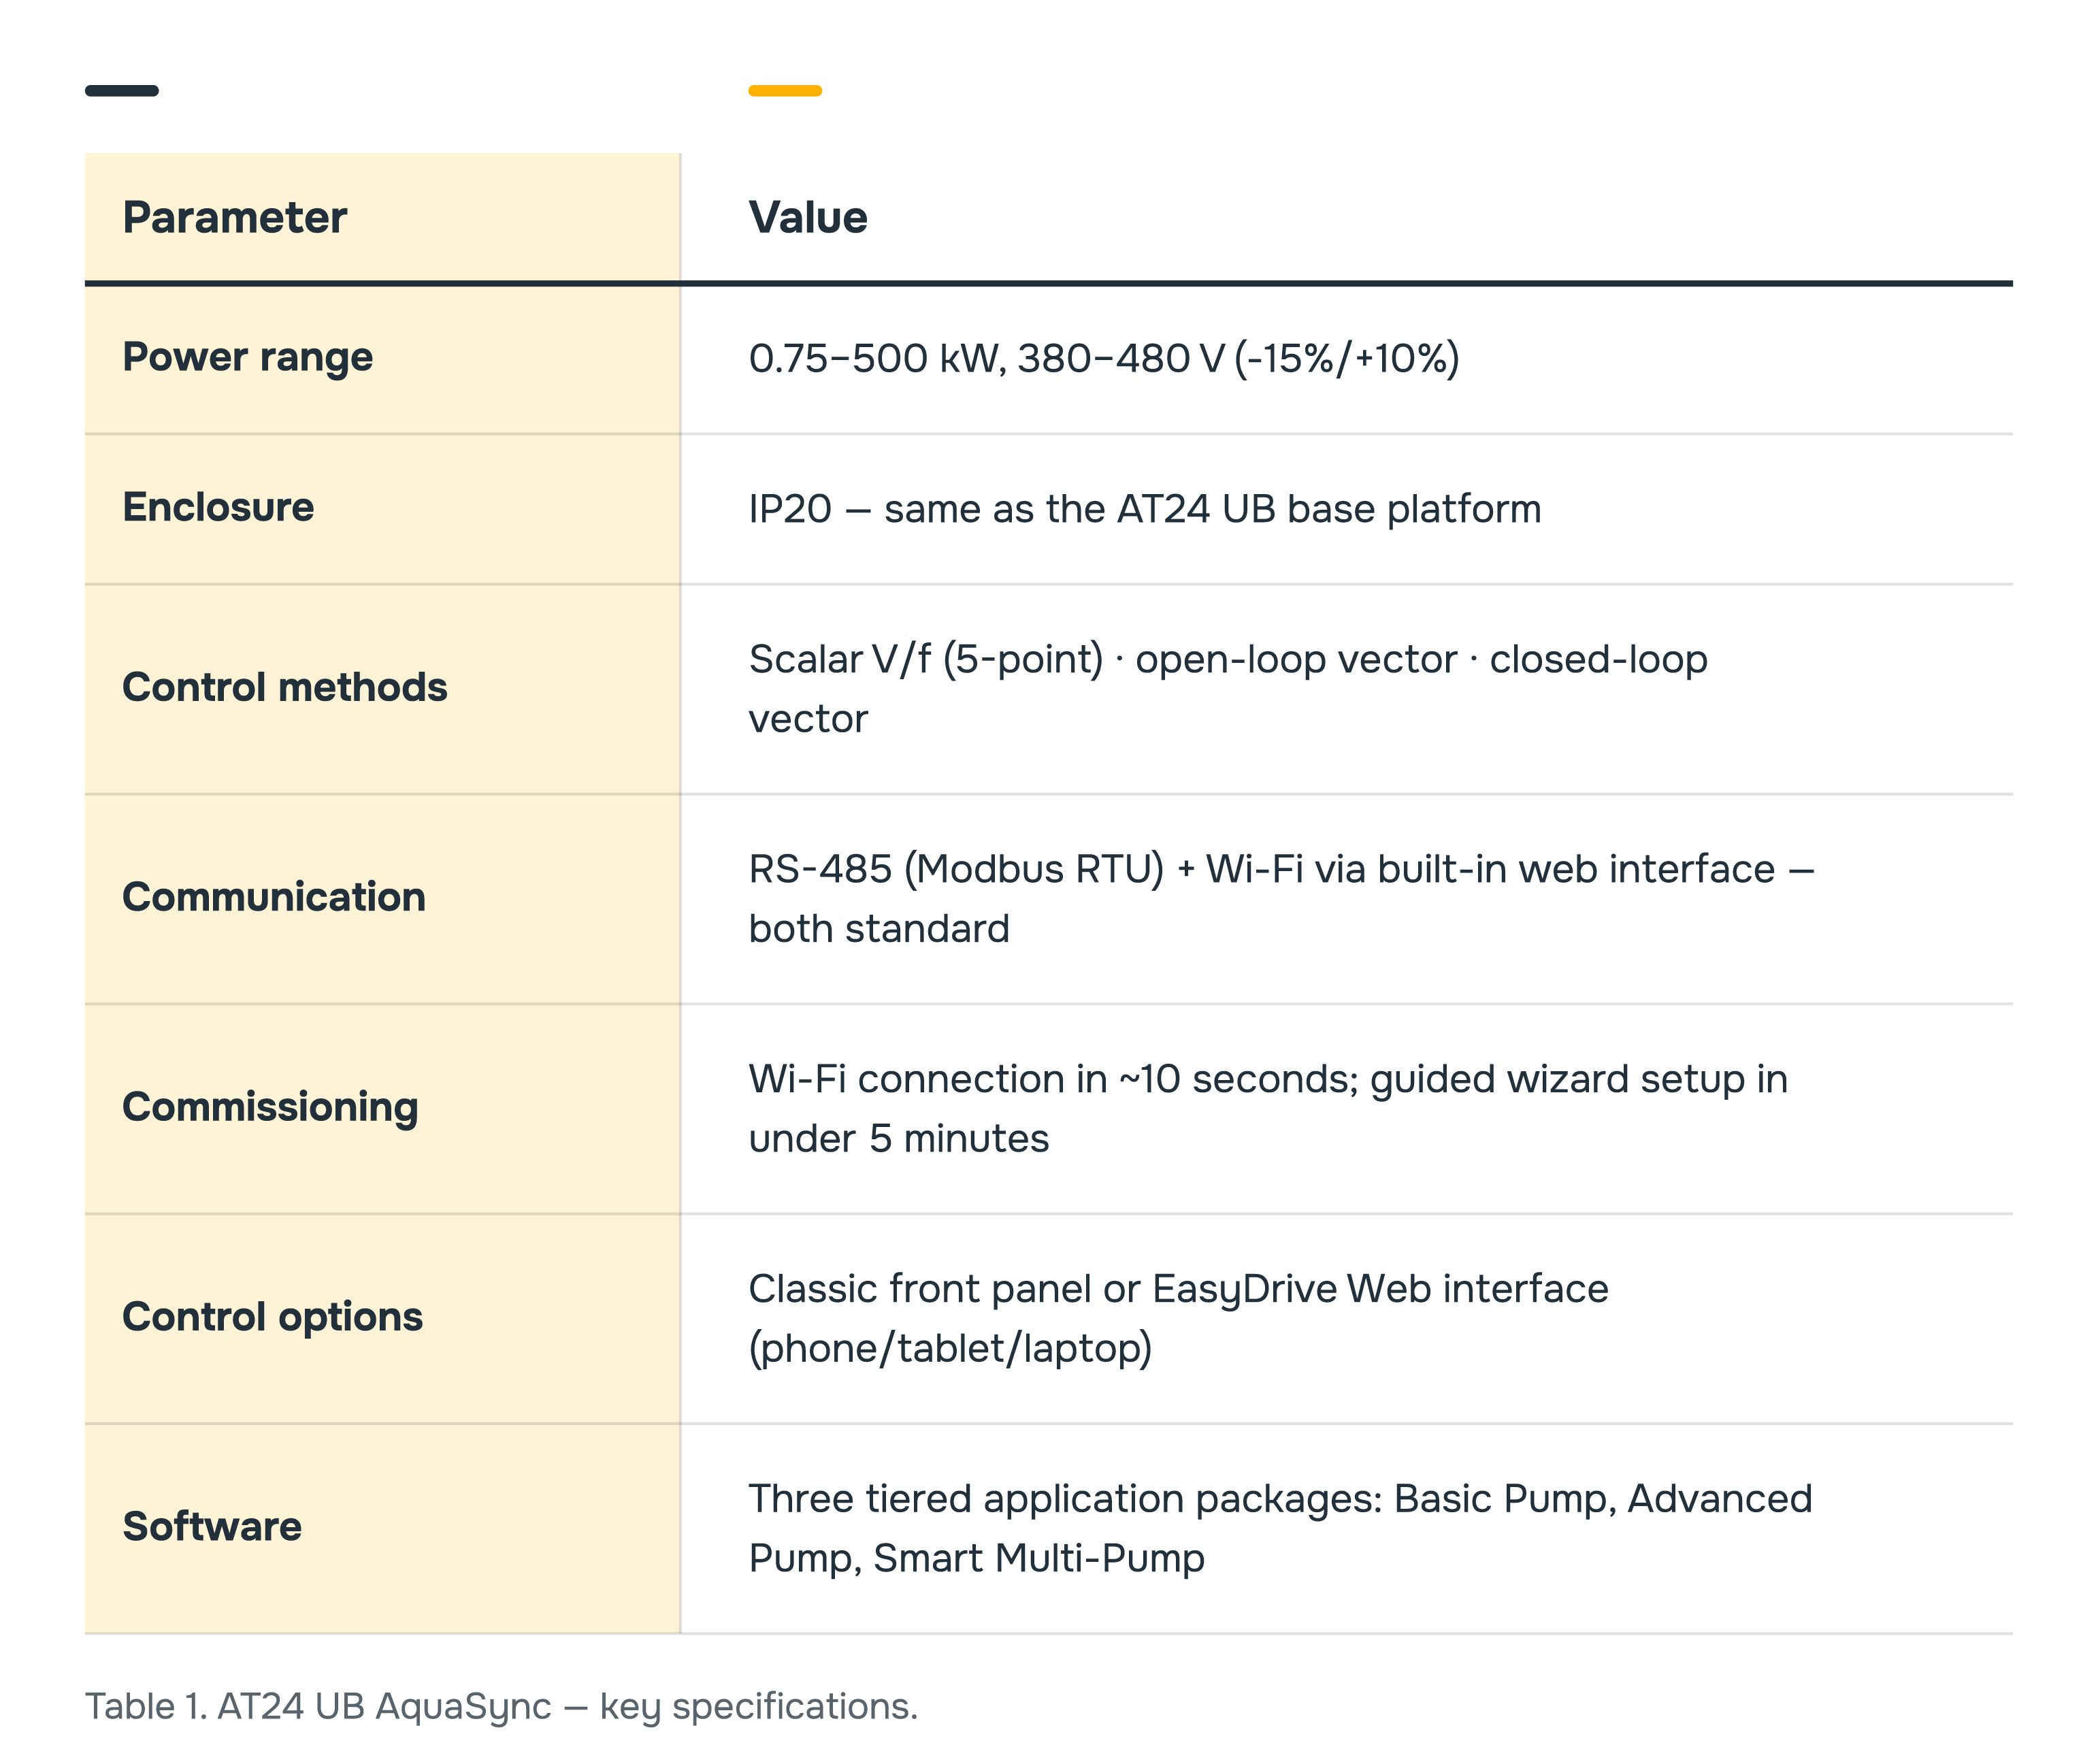Click the Classic front panel value text
Screen dimensions: 2098x1764
tap(1178, 1319)
